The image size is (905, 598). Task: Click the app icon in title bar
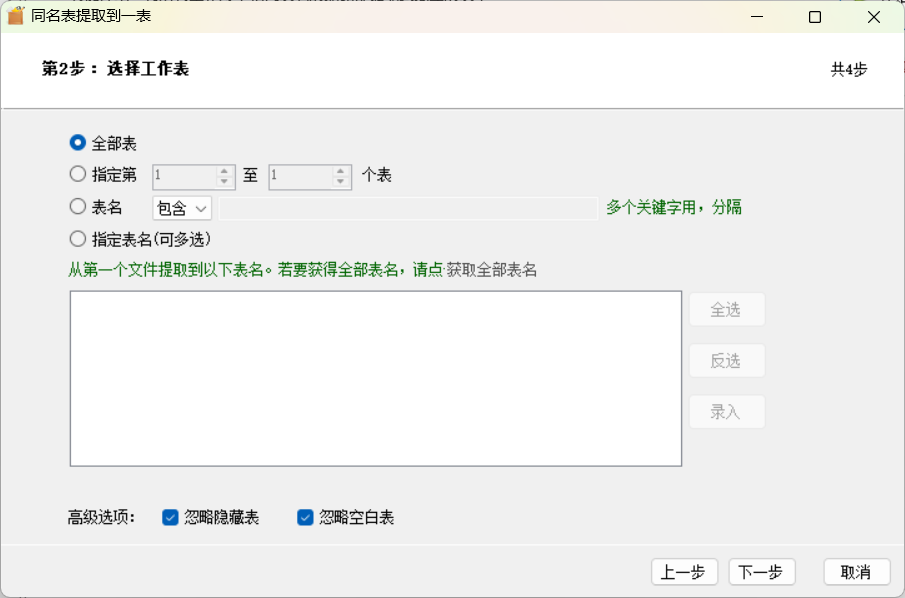(x=16, y=16)
